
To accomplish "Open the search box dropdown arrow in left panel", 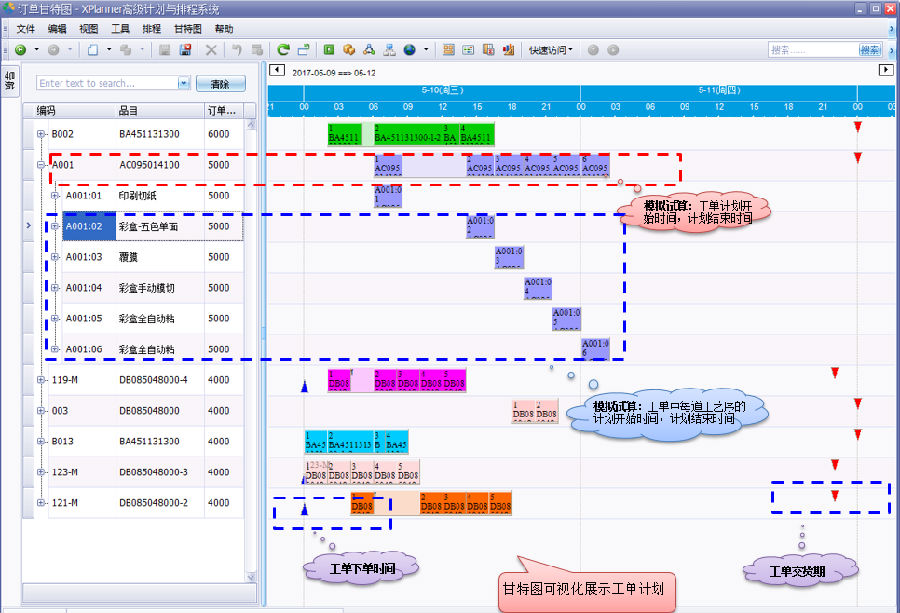I will pos(183,83).
